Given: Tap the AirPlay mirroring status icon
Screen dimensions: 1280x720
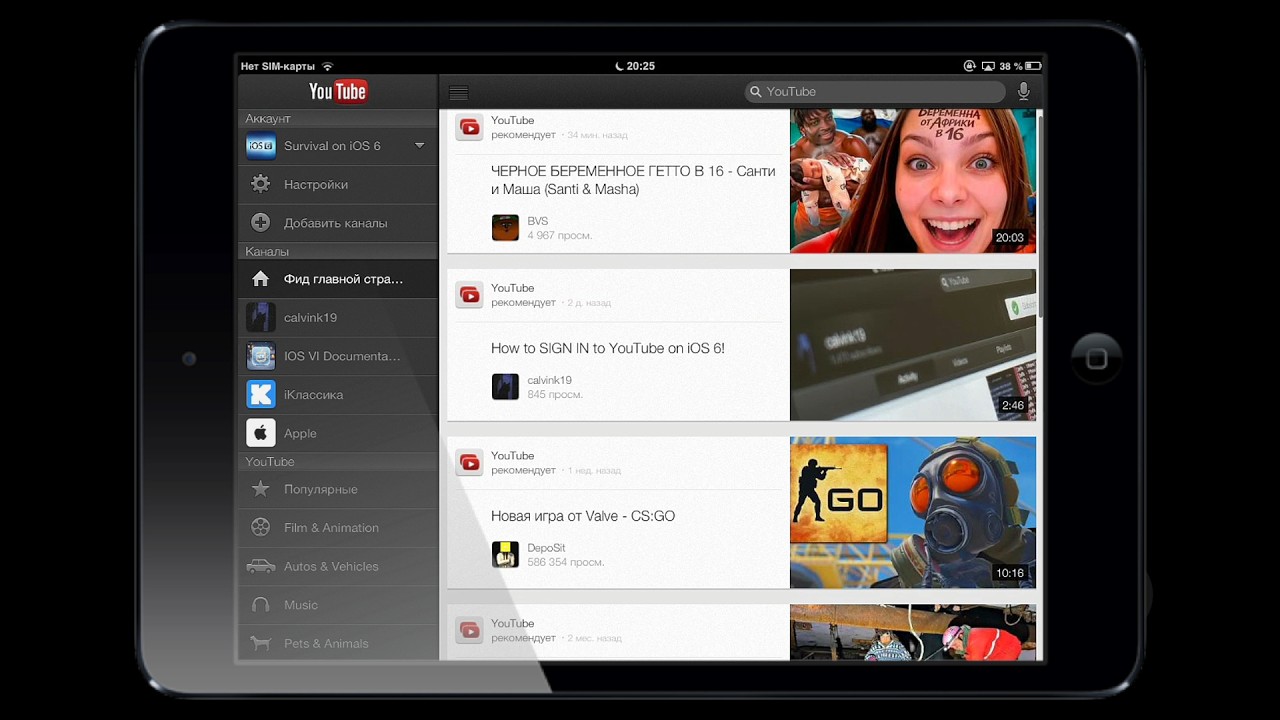Looking at the screenshot, I should 988,66.
